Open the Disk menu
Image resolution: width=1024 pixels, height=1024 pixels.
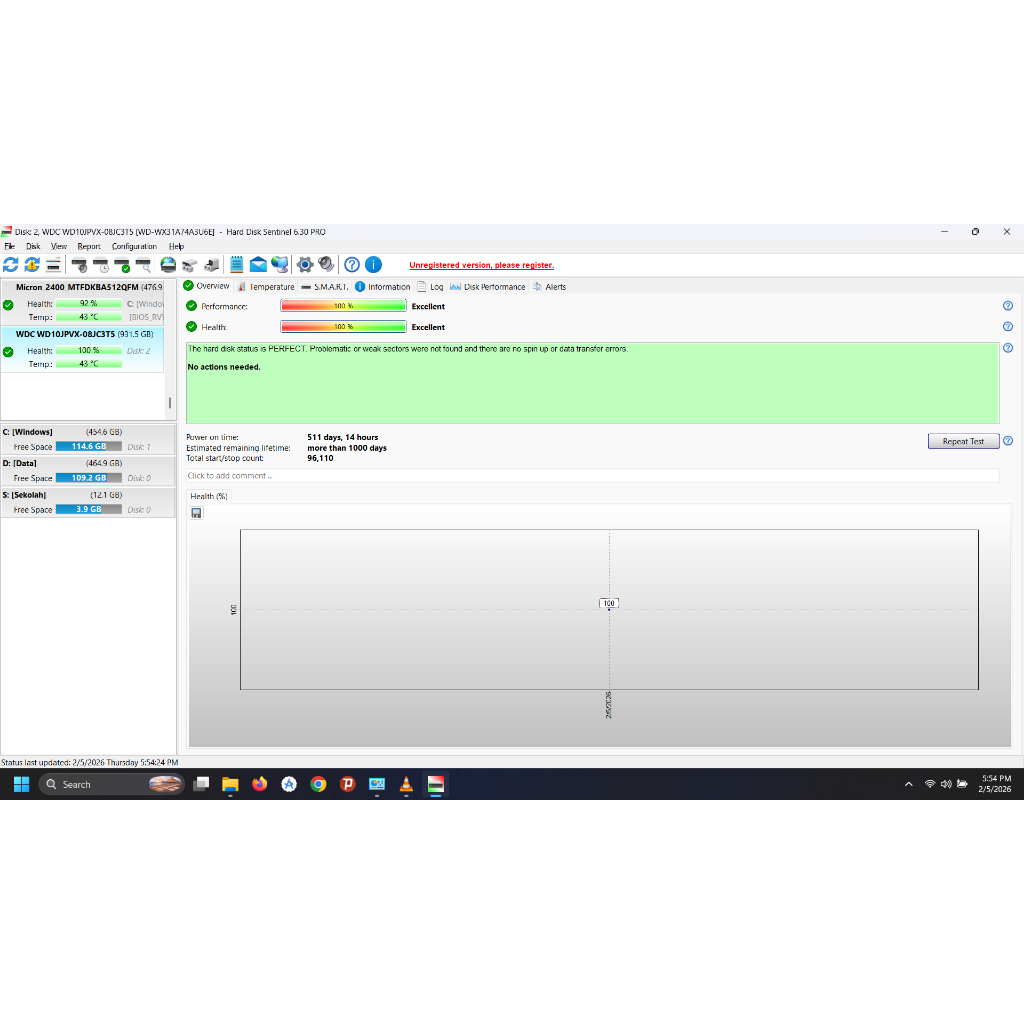tap(33, 246)
